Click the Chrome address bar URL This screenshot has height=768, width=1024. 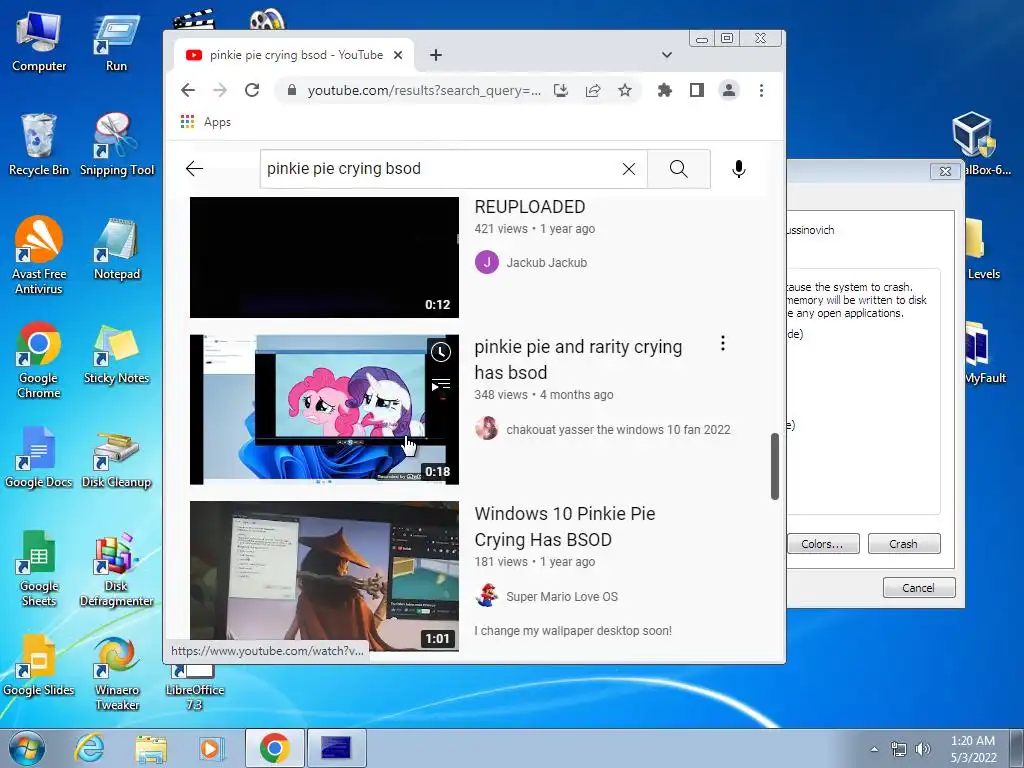[x=424, y=90]
